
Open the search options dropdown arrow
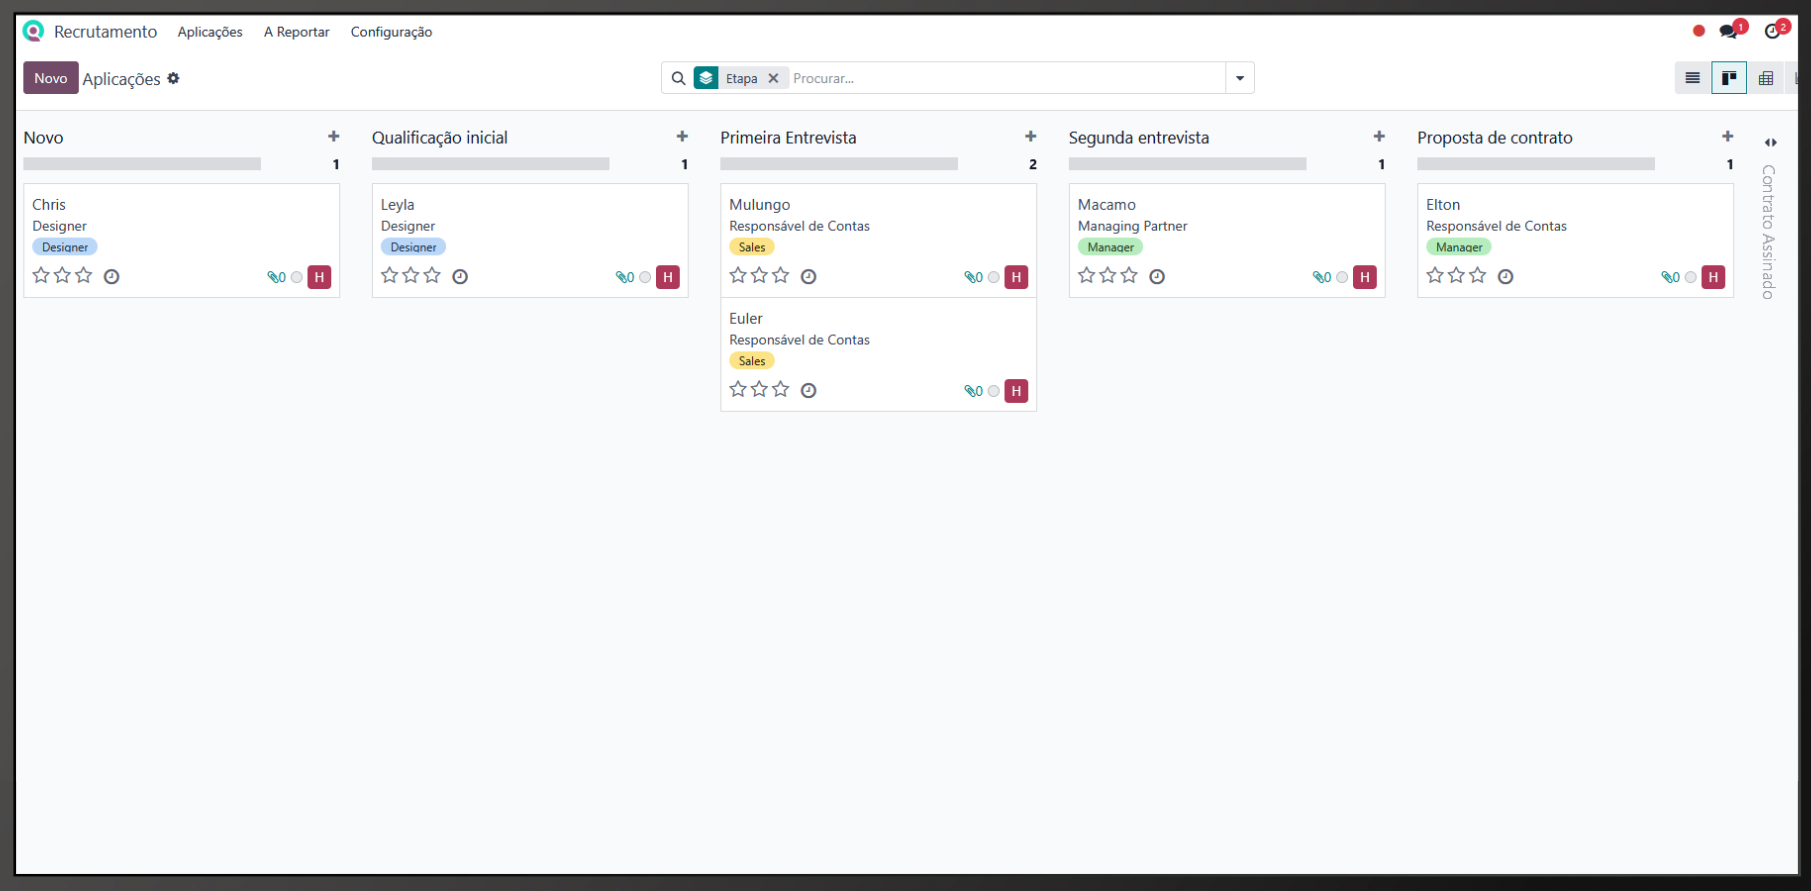1240,78
